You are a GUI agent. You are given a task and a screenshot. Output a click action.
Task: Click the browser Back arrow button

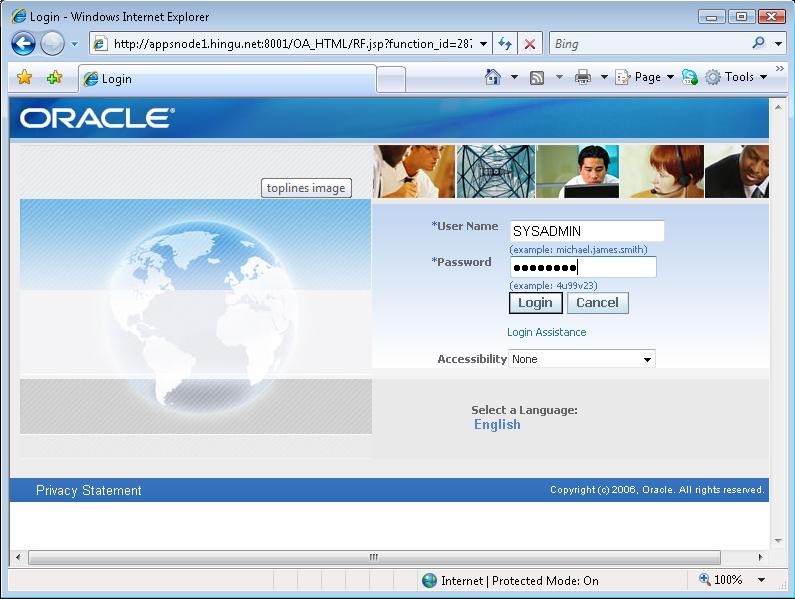(23, 44)
